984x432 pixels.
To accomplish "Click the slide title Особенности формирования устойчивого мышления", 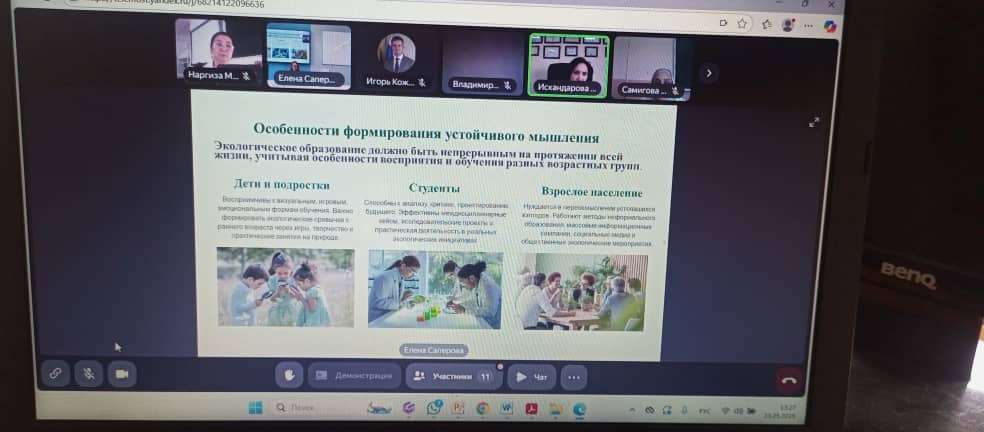I will [x=426, y=132].
